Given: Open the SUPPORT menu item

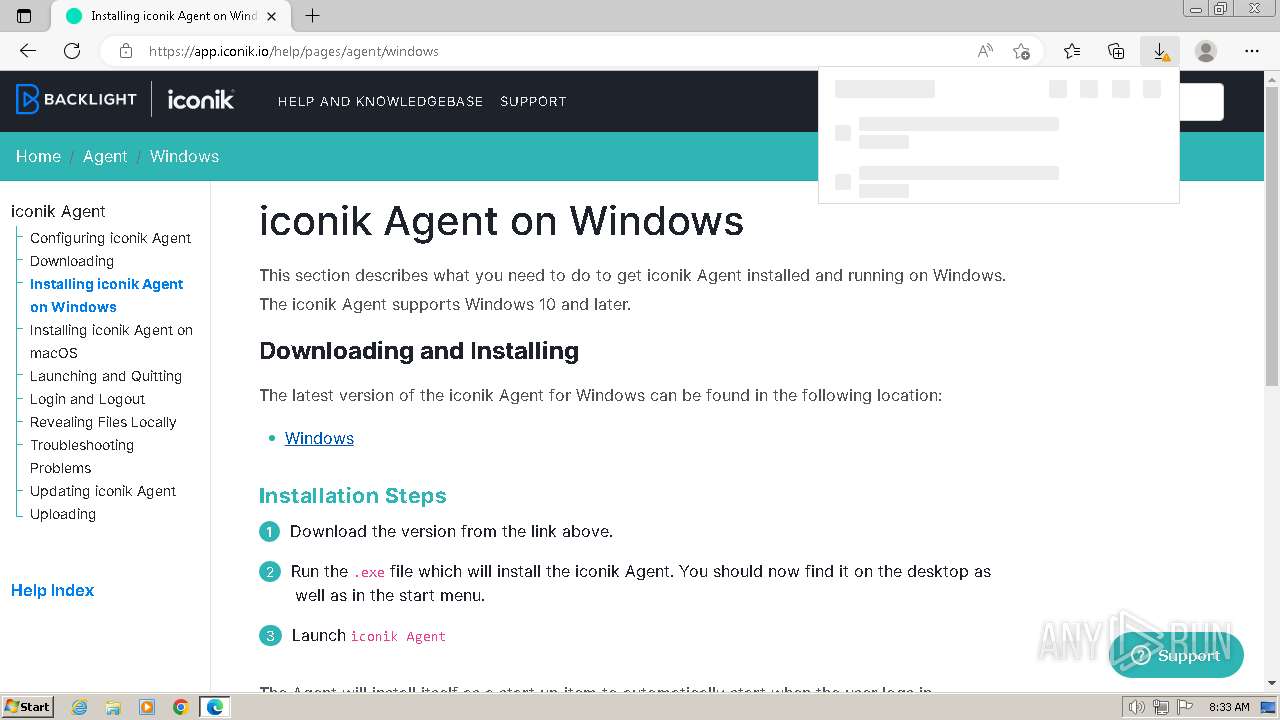Looking at the screenshot, I should (x=533, y=101).
